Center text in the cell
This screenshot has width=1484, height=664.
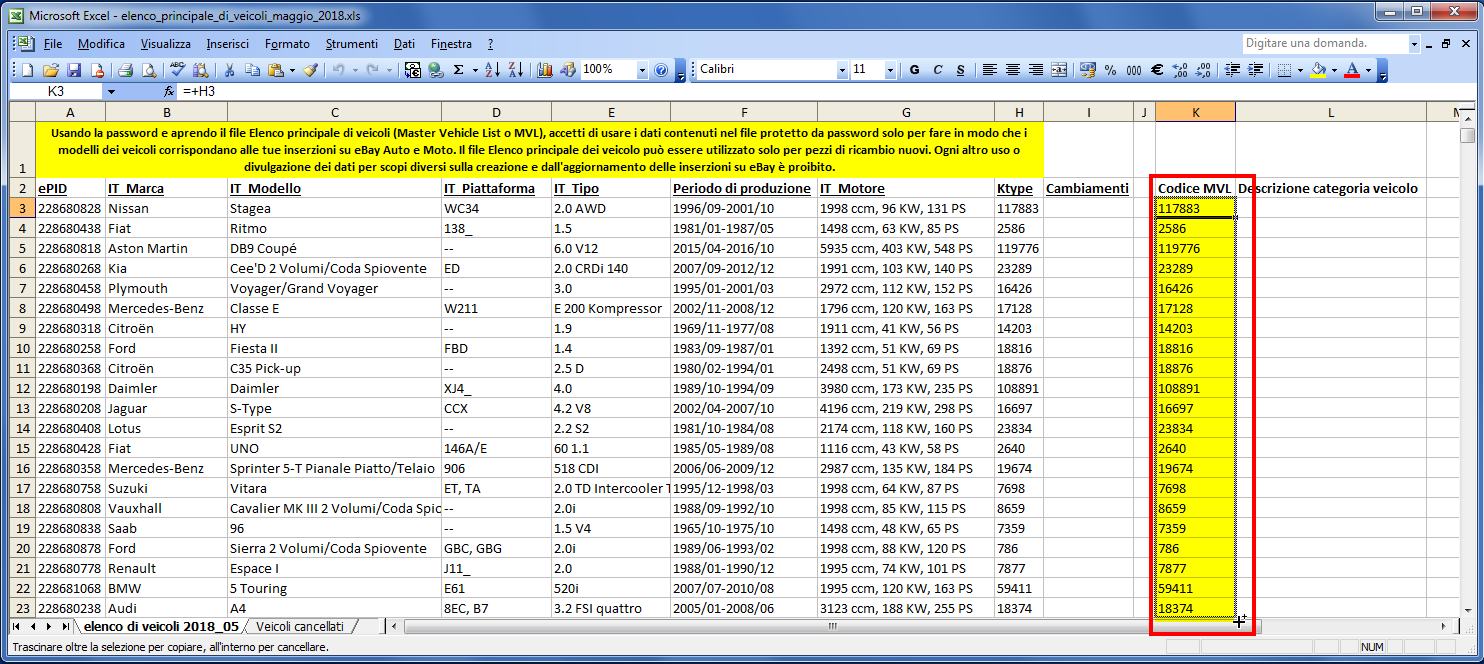point(1013,70)
